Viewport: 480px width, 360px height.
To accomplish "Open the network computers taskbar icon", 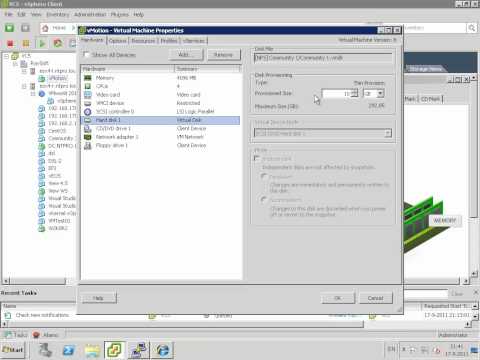I will tap(138, 350).
